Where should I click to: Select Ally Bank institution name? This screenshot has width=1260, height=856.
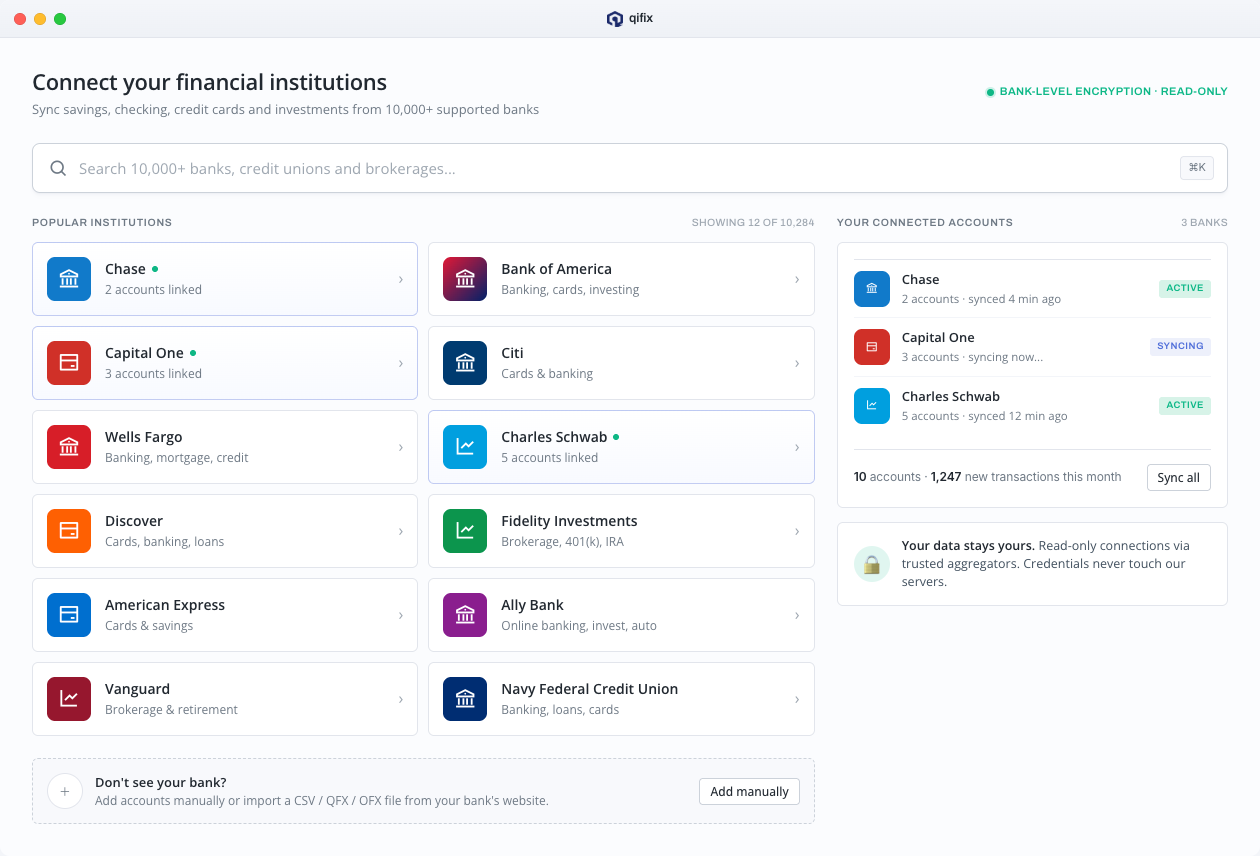[532, 605]
